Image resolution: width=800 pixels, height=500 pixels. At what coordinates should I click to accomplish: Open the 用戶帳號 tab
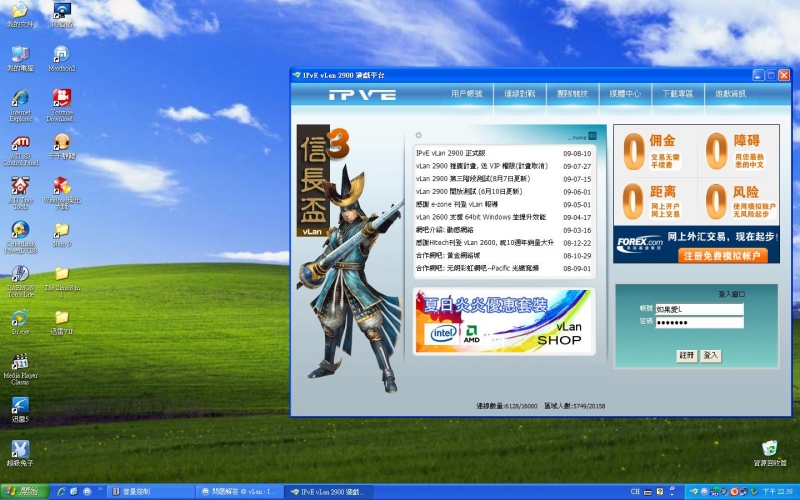(x=466, y=94)
